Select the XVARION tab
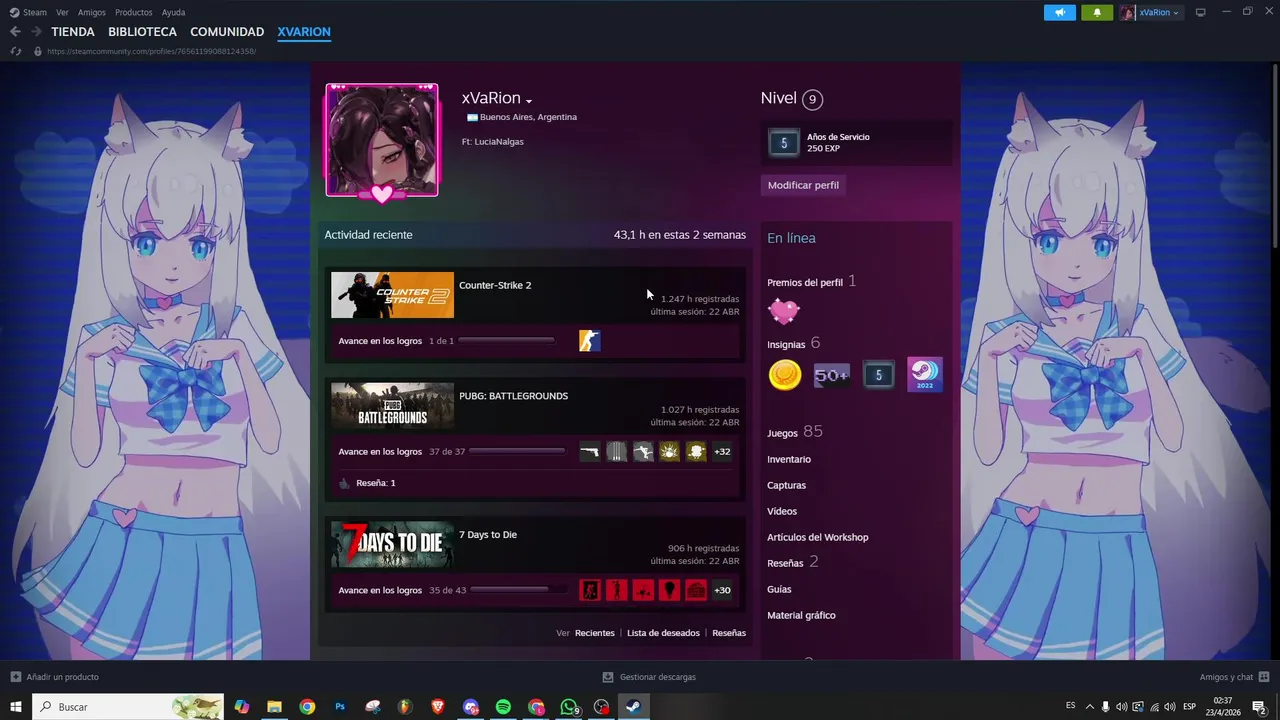Viewport: 1280px width, 720px height. (304, 32)
